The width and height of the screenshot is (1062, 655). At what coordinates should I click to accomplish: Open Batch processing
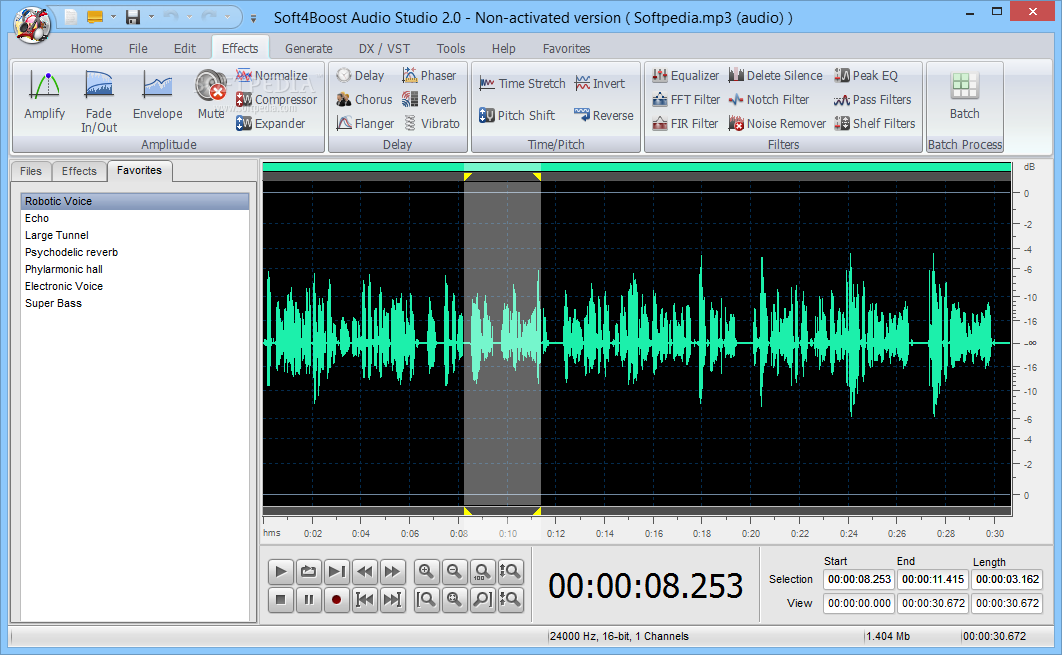point(964,97)
